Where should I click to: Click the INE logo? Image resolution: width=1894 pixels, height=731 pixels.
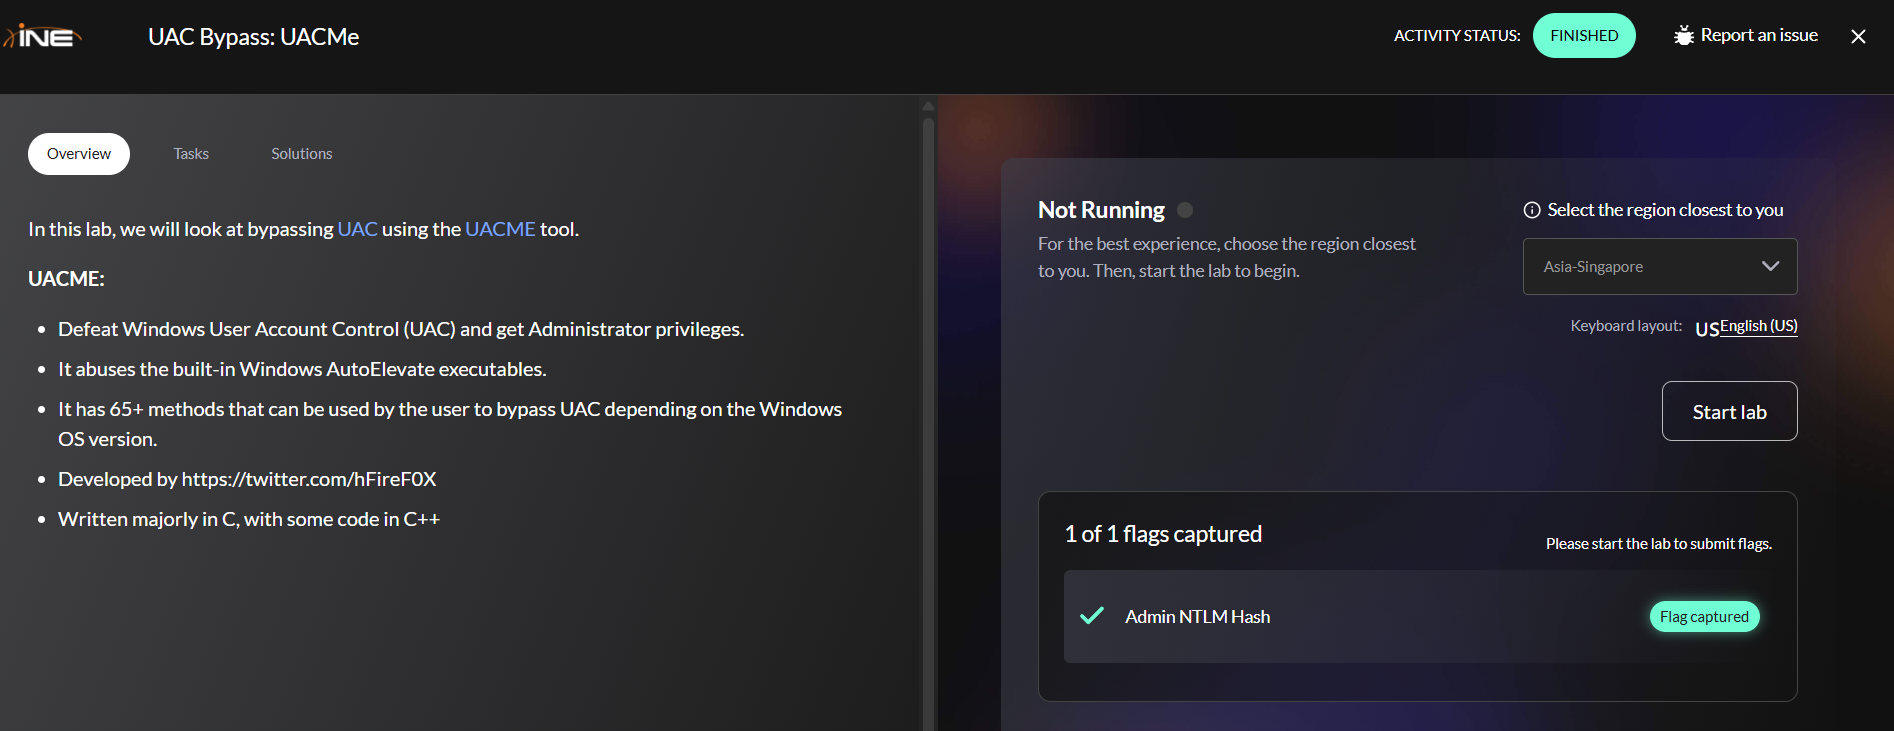tap(42, 37)
